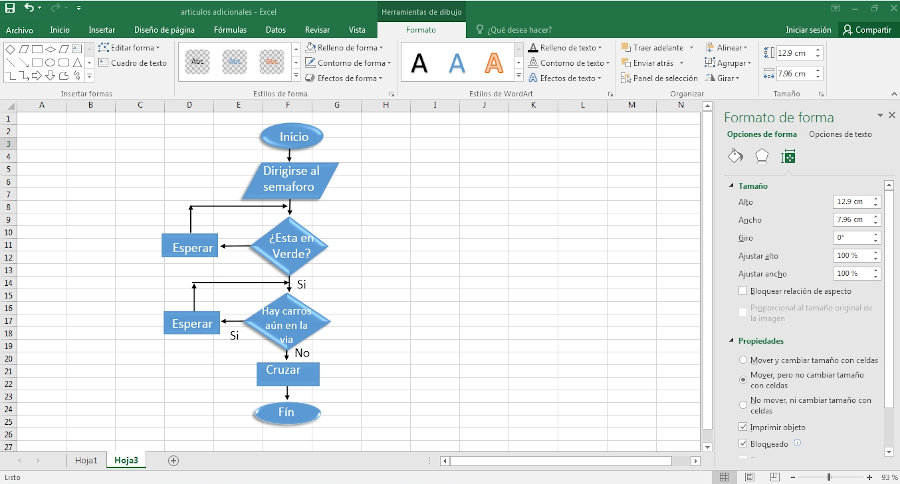Select the black A WordArt style
Screen dimensions: 900x484
point(420,63)
